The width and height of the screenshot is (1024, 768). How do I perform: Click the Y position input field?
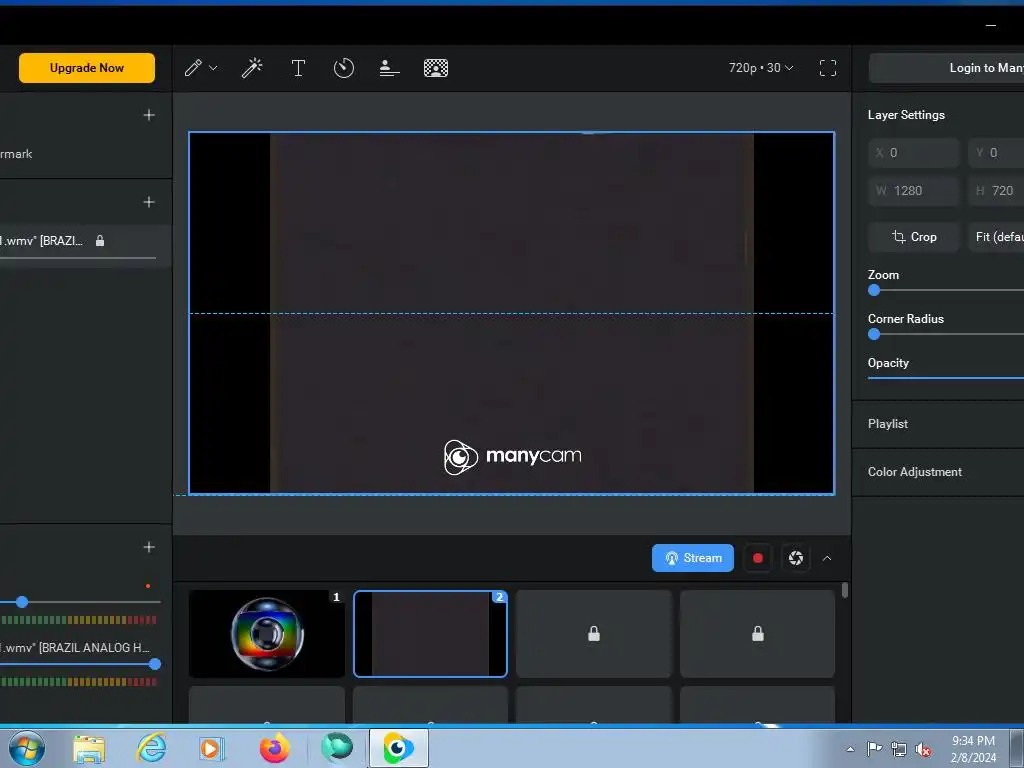tap(996, 153)
